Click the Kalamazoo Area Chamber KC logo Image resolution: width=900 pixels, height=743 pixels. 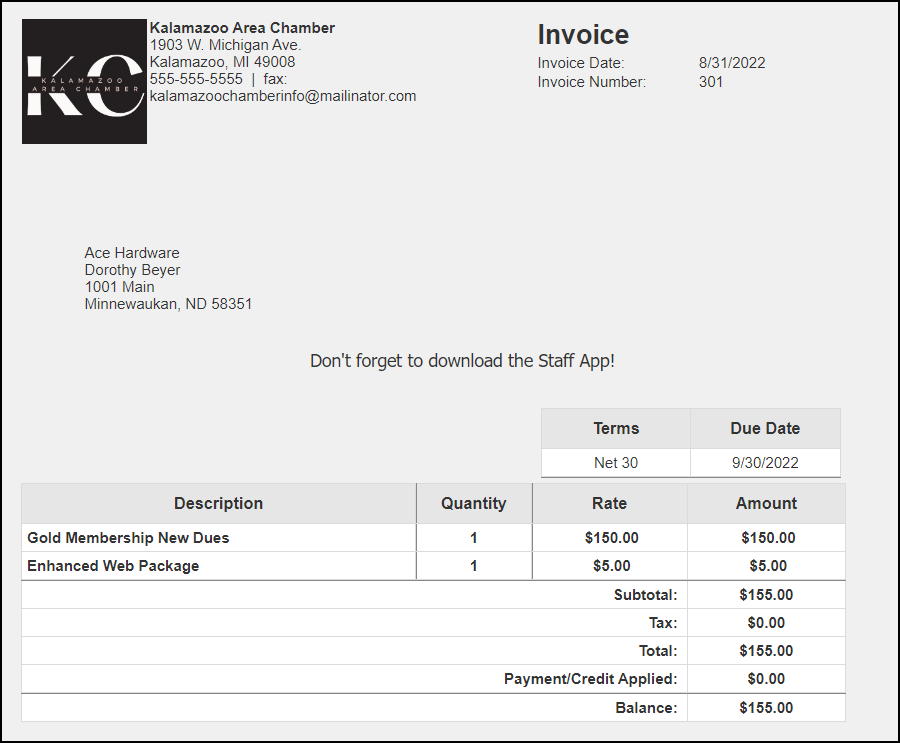(x=84, y=81)
